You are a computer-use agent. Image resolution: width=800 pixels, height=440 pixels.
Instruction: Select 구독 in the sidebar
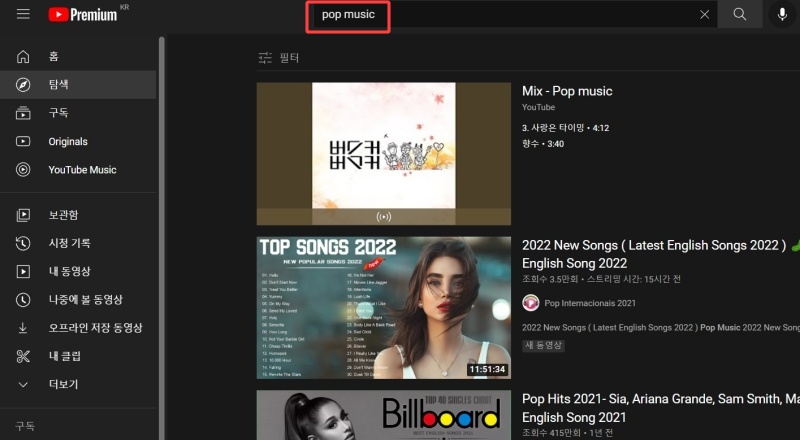[78, 113]
